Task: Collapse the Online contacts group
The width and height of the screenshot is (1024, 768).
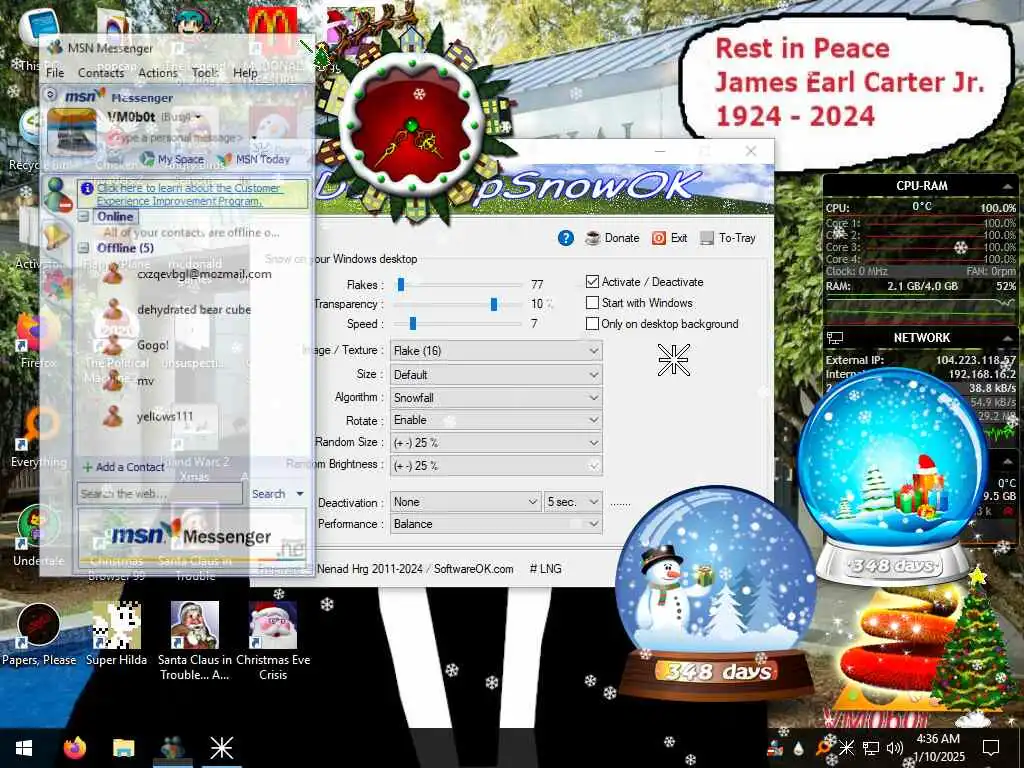Action: pyautogui.click(x=84, y=216)
